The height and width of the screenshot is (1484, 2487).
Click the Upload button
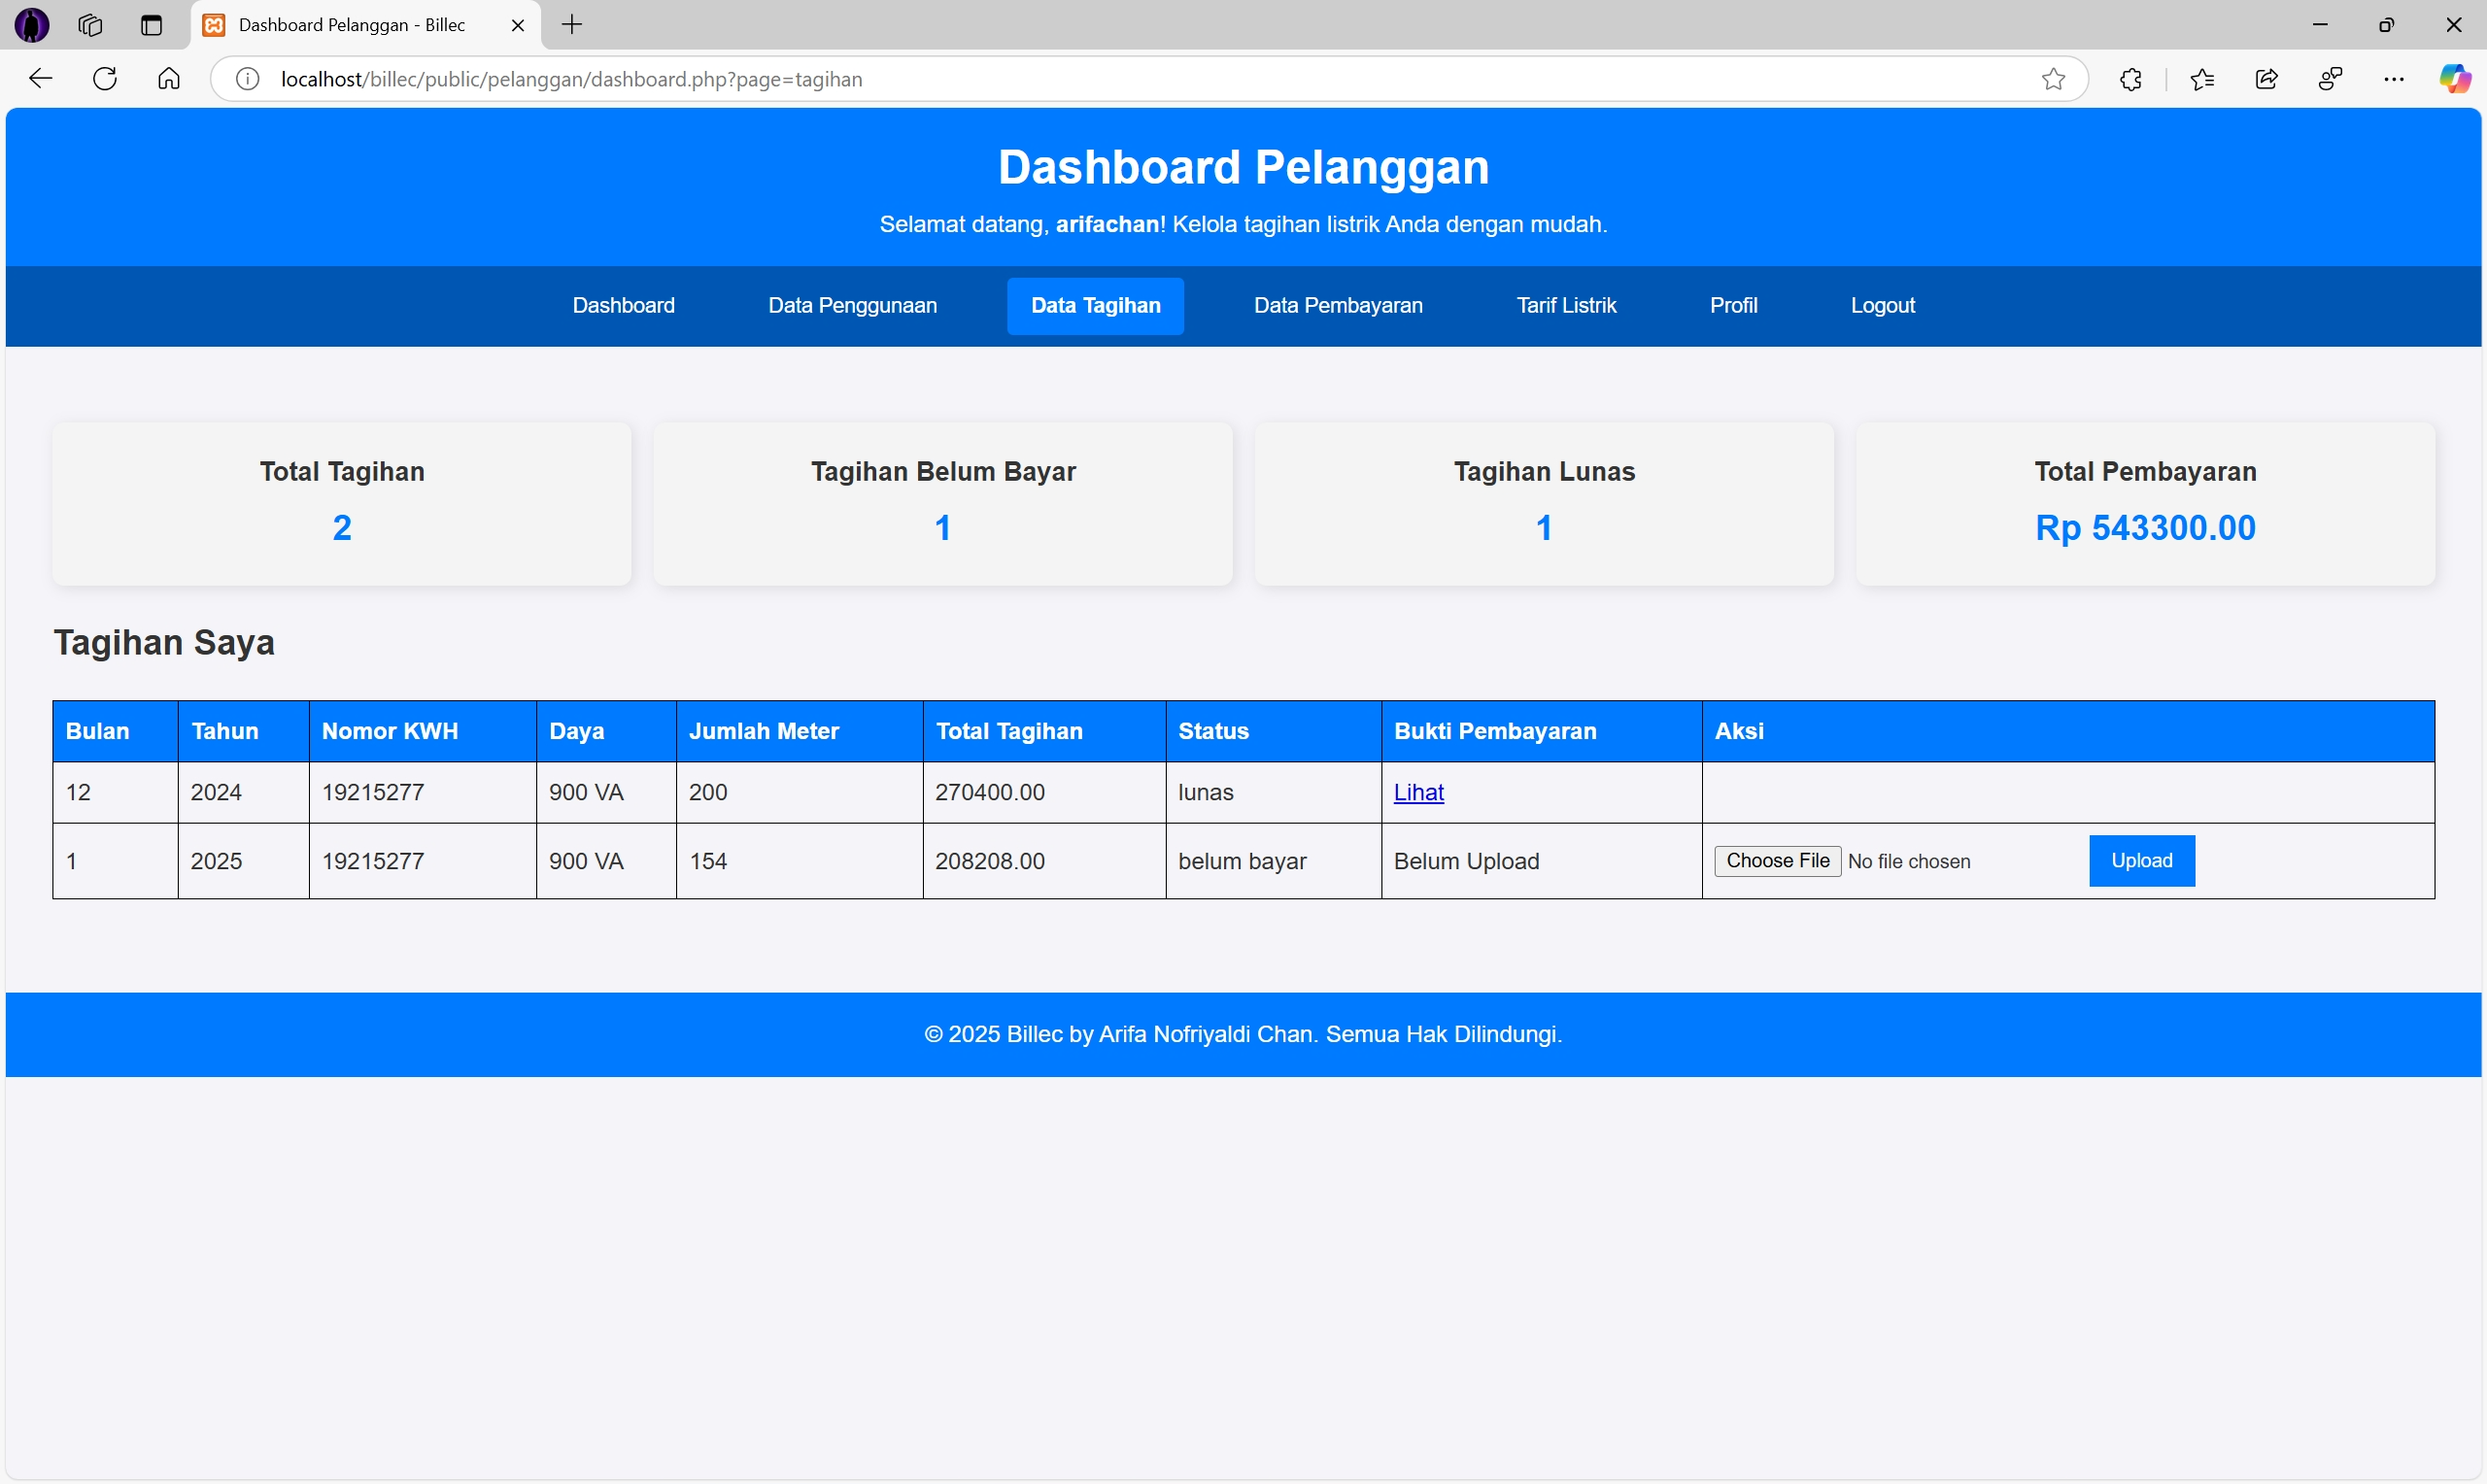click(x=2141, y=861)
